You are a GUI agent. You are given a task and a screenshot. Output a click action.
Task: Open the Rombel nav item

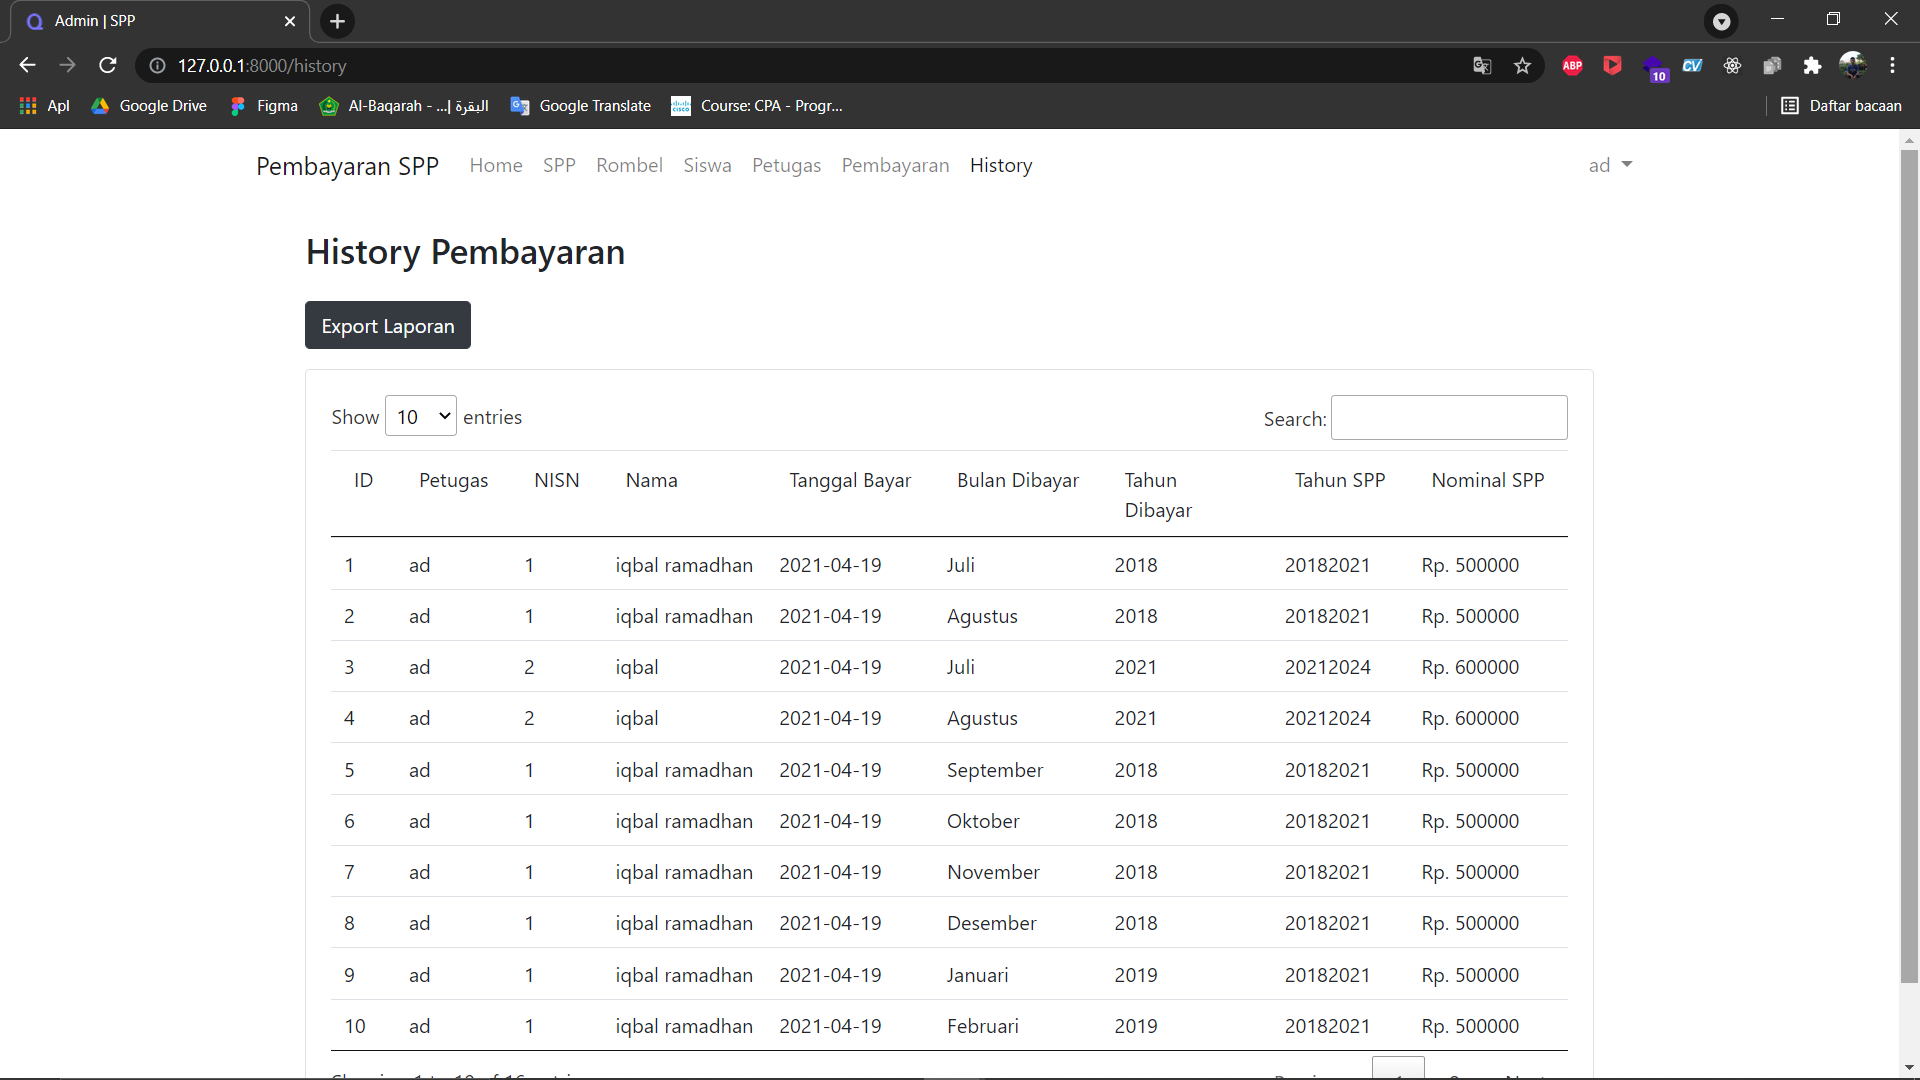pos(629,165)
